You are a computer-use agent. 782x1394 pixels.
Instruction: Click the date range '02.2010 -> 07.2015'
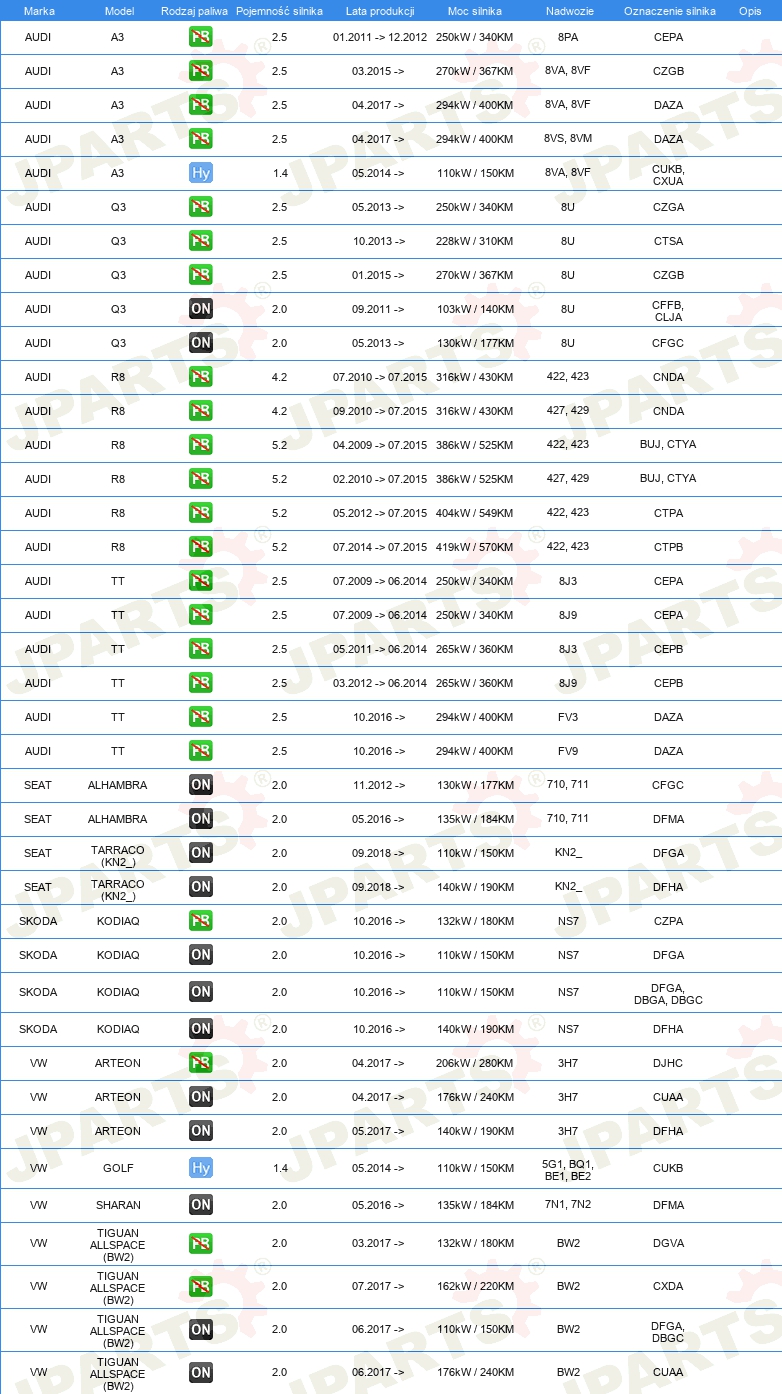point(380,479)
